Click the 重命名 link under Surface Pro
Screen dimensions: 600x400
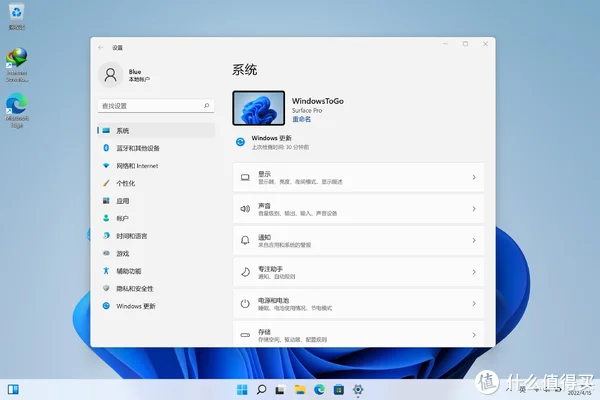pos(302,119)
